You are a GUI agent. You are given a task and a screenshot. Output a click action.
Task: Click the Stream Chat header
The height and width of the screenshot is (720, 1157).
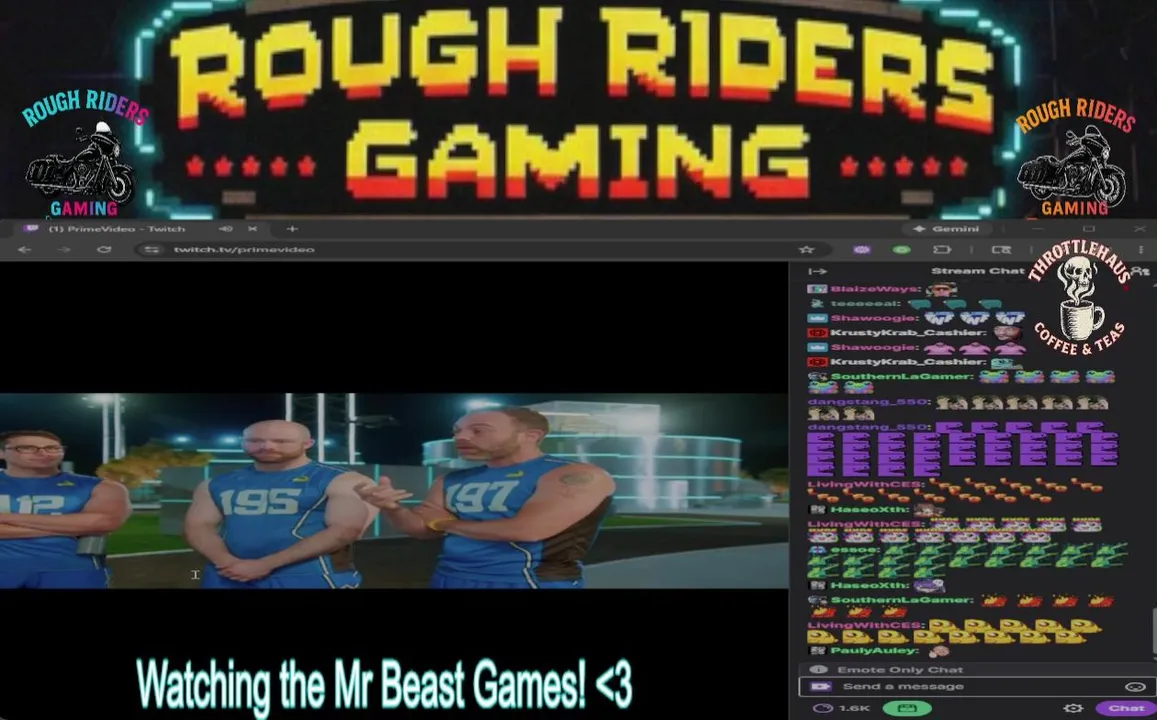point(978,271)
